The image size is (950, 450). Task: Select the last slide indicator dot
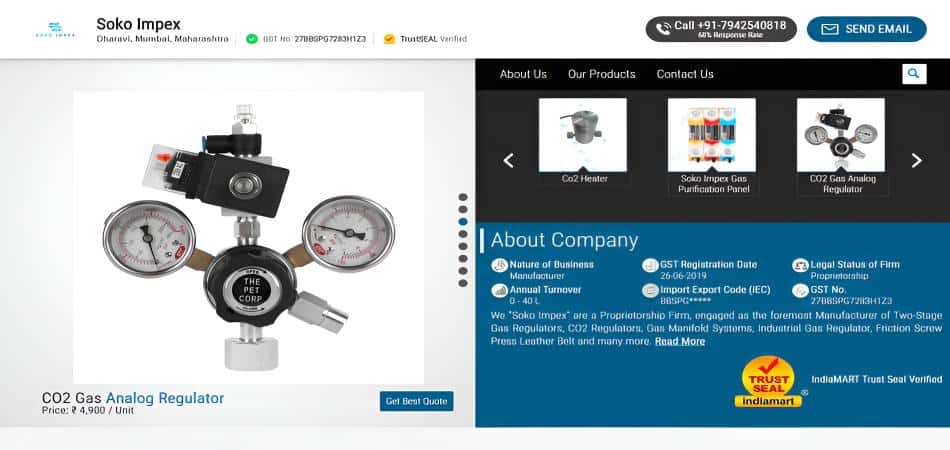[x=463, y=283]
